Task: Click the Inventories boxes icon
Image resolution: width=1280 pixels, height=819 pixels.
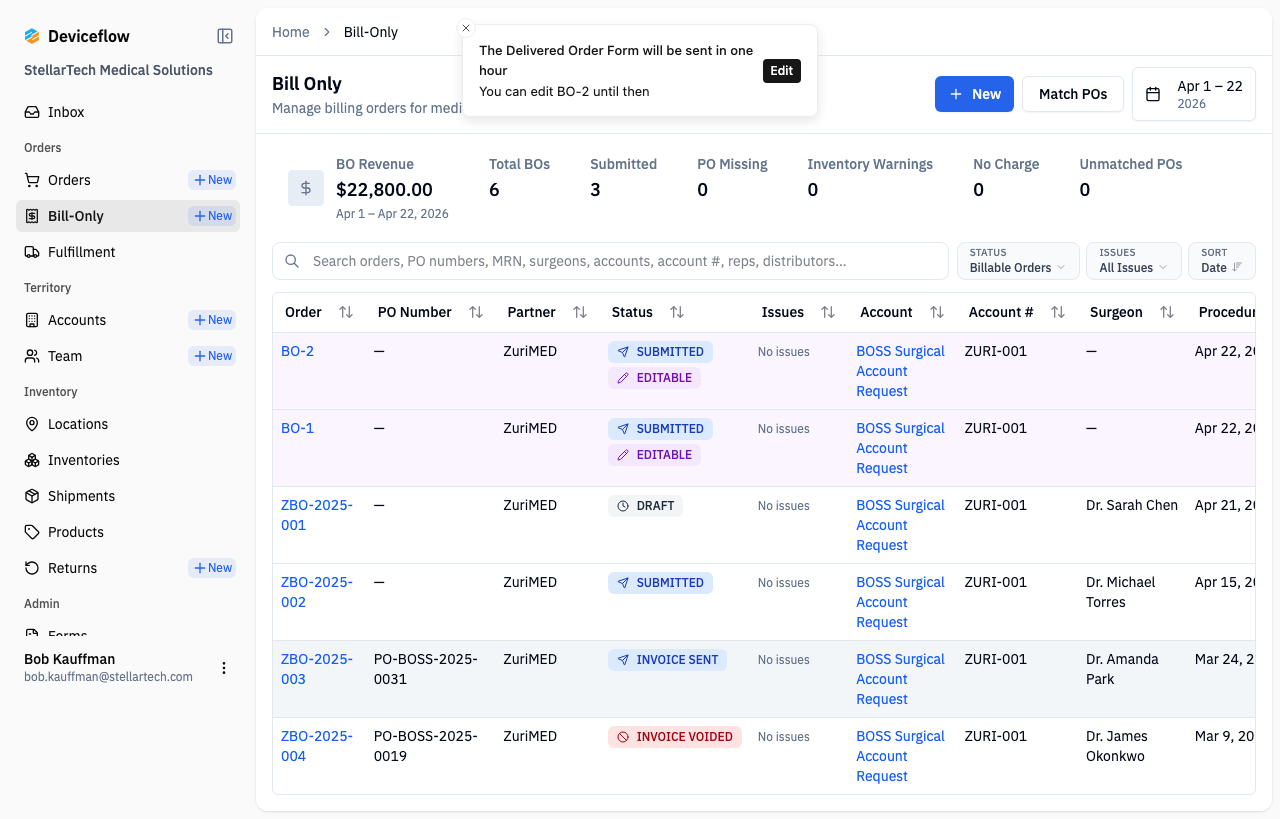Action: [x=32, y=460]
